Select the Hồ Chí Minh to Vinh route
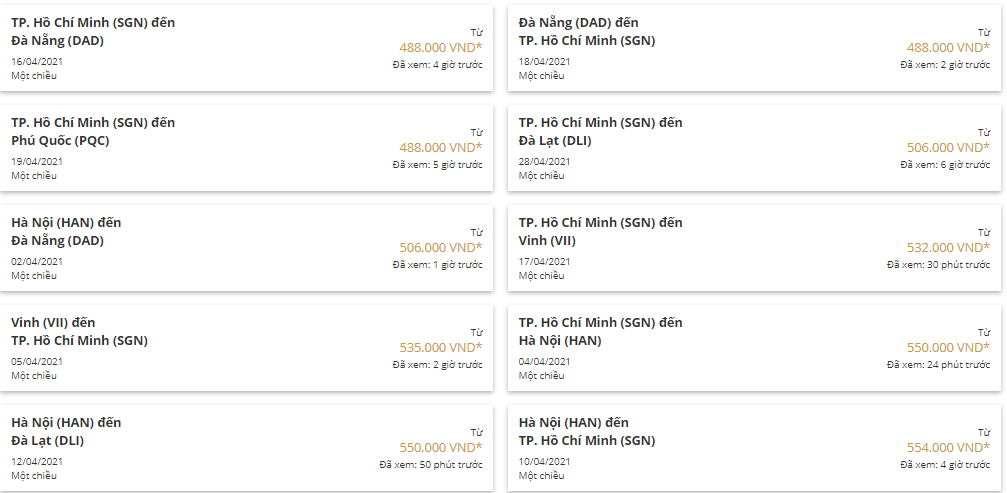 click(600, 231)
